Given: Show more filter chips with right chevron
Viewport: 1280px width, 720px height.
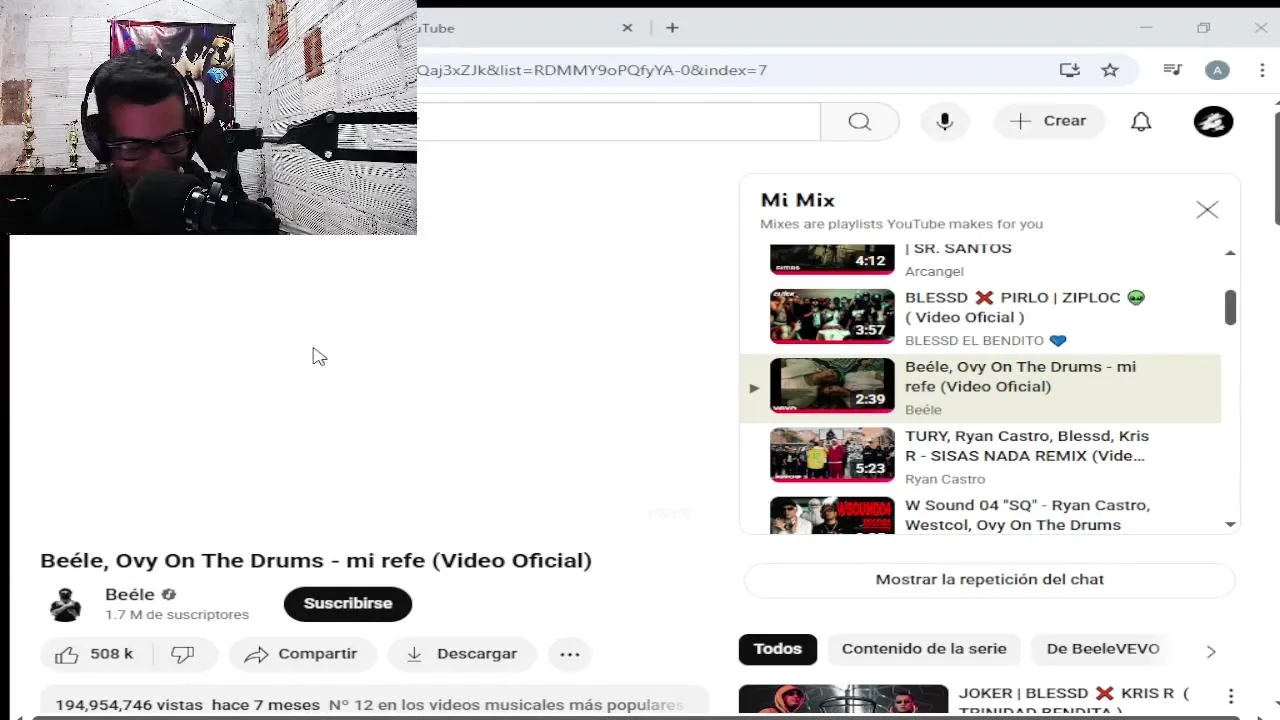Looking at the screenshot, I should tap(1211, 651).
